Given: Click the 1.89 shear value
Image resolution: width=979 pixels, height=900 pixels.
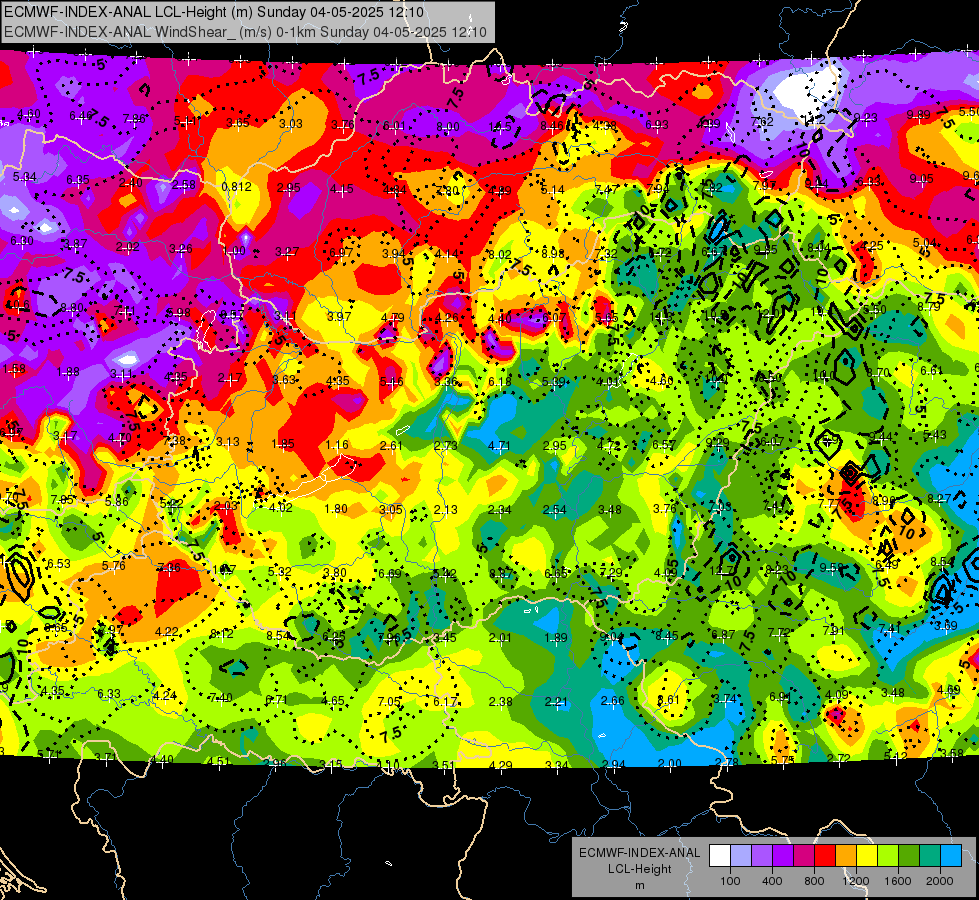Looking at the screenshot, I should [x=556, y=638].
